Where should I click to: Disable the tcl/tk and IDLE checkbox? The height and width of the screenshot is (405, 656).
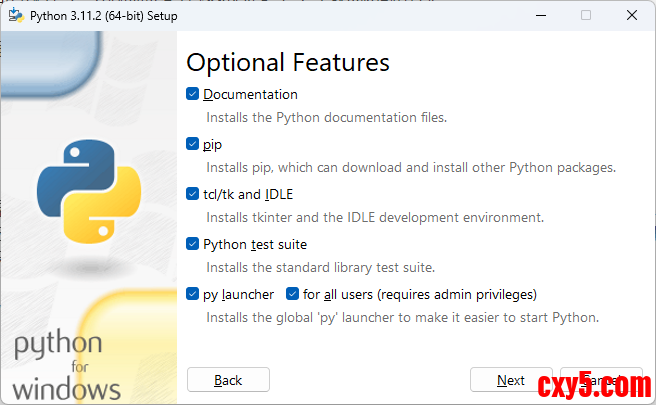(x=193, y=194)
